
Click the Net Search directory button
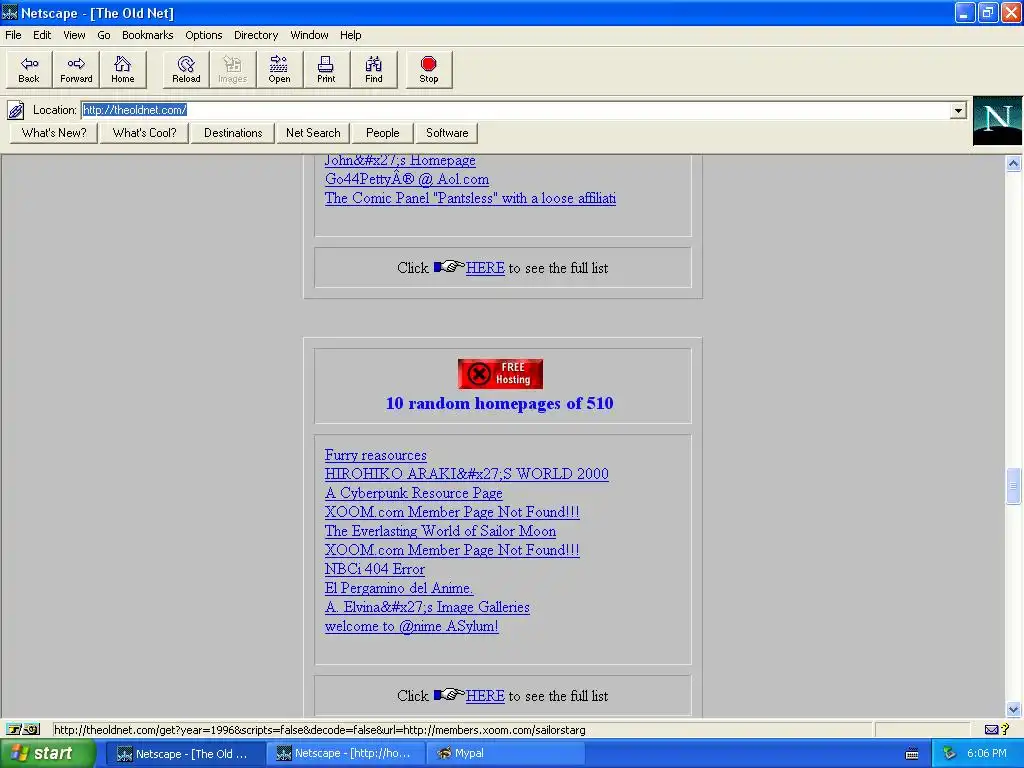(x=313, y=133)
